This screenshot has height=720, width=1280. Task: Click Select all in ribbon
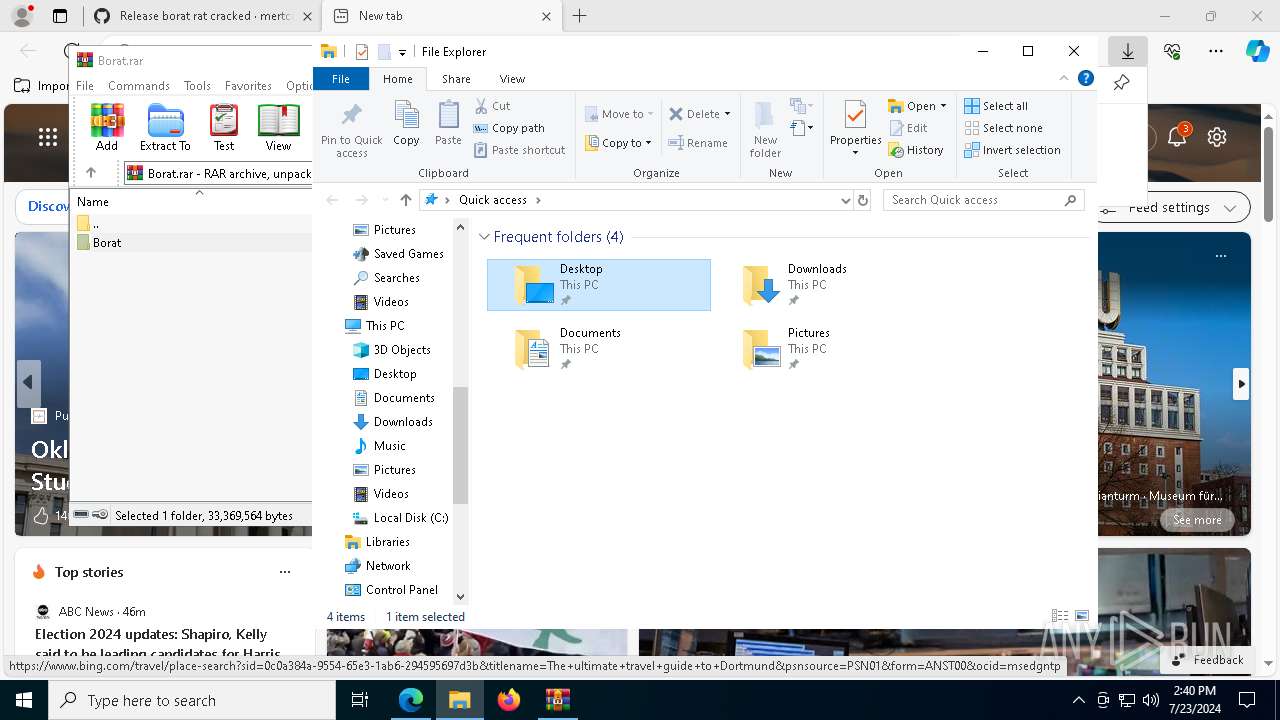click(x=996, y=106)
